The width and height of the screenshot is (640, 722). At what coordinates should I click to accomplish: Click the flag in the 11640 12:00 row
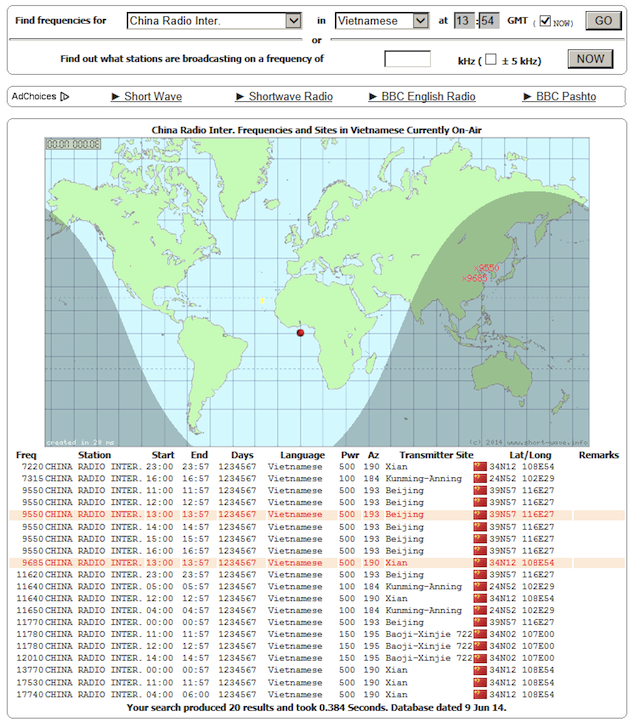coord(480,599)
